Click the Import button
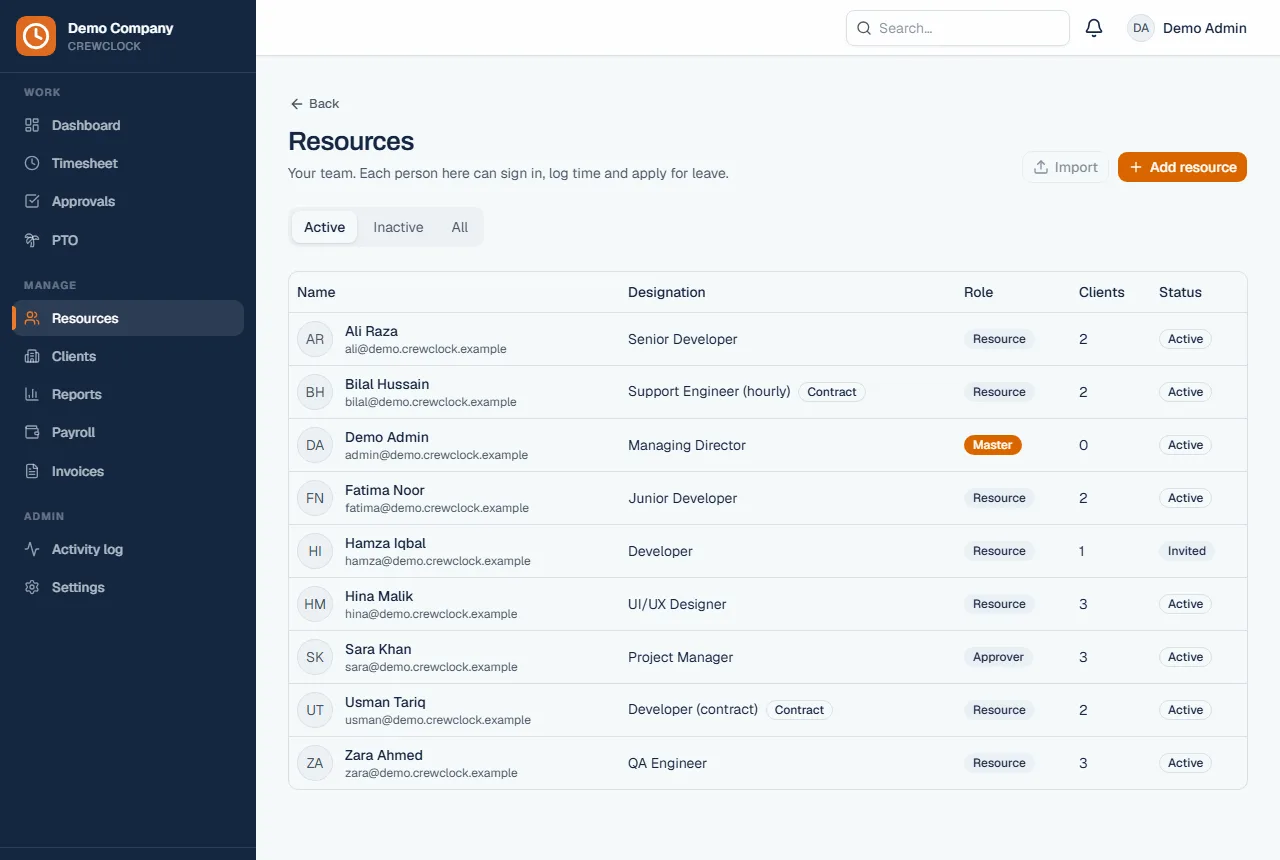Screen dimensions: 1280x860 (1066, 167)
